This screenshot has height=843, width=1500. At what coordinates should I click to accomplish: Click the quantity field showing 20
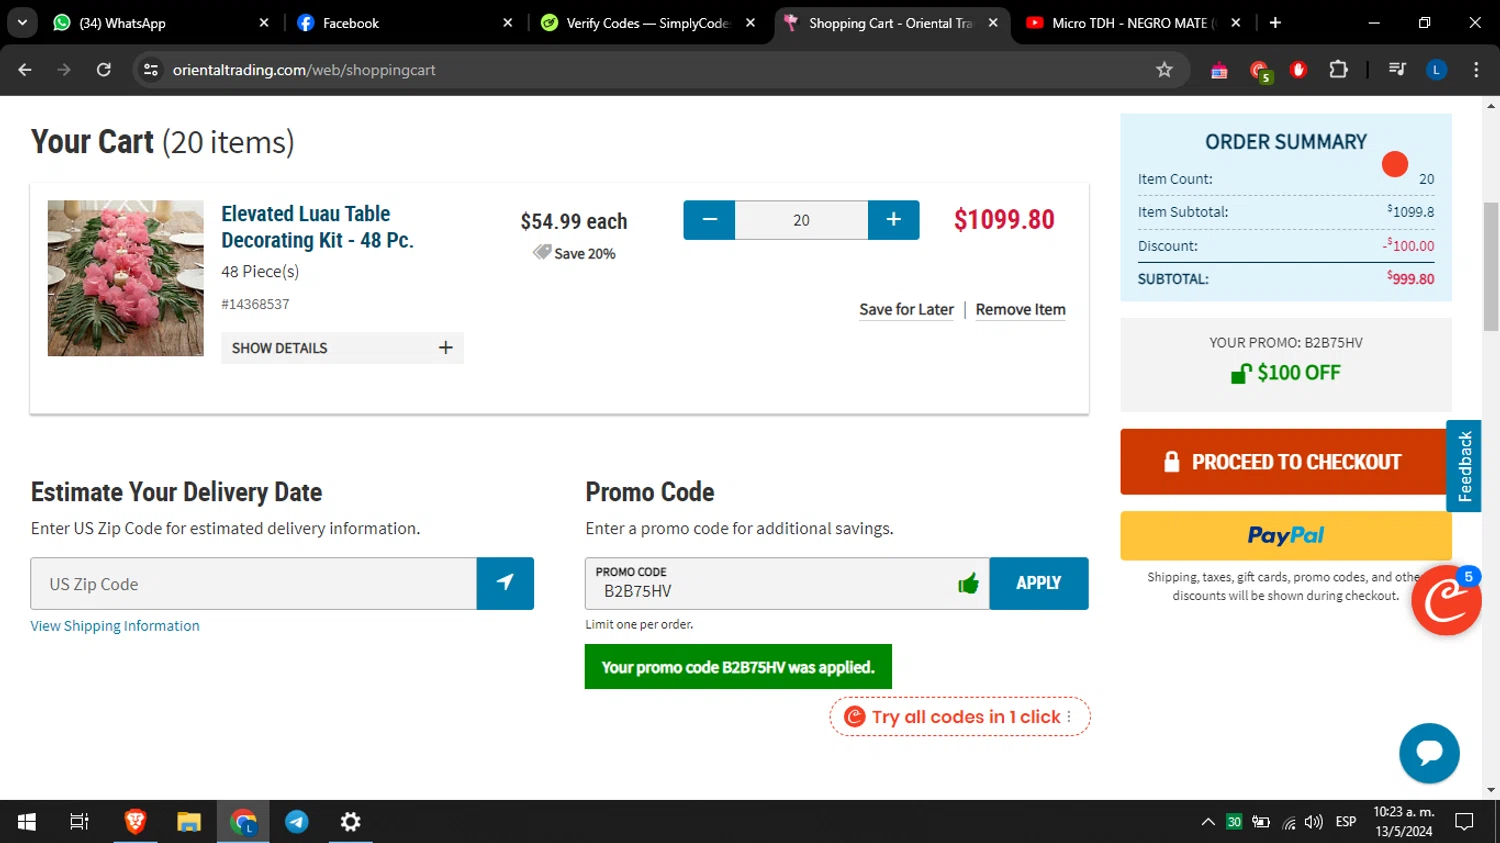point(801,220)
